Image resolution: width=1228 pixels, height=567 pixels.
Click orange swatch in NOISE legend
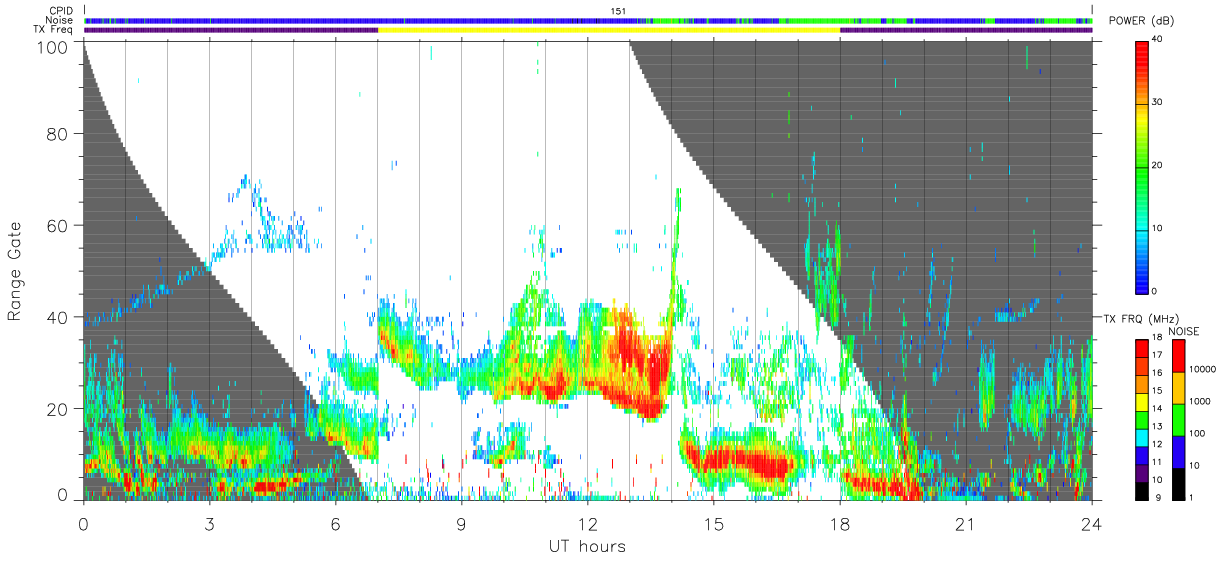click(x=1179, y=388)
